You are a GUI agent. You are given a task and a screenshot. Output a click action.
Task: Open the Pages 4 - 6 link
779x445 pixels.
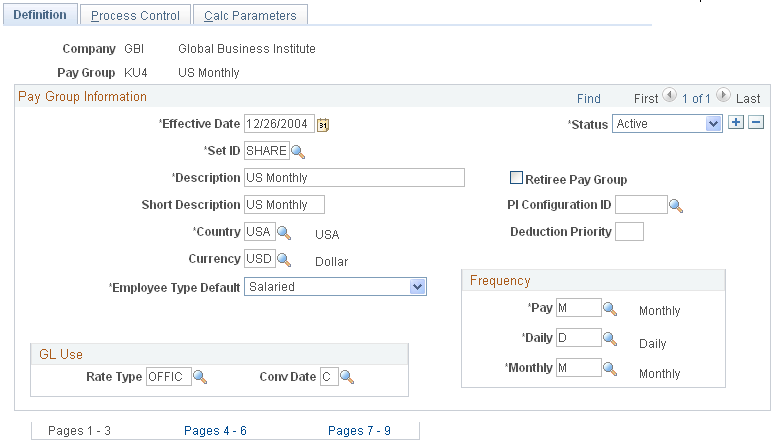(x=215, y=431)
